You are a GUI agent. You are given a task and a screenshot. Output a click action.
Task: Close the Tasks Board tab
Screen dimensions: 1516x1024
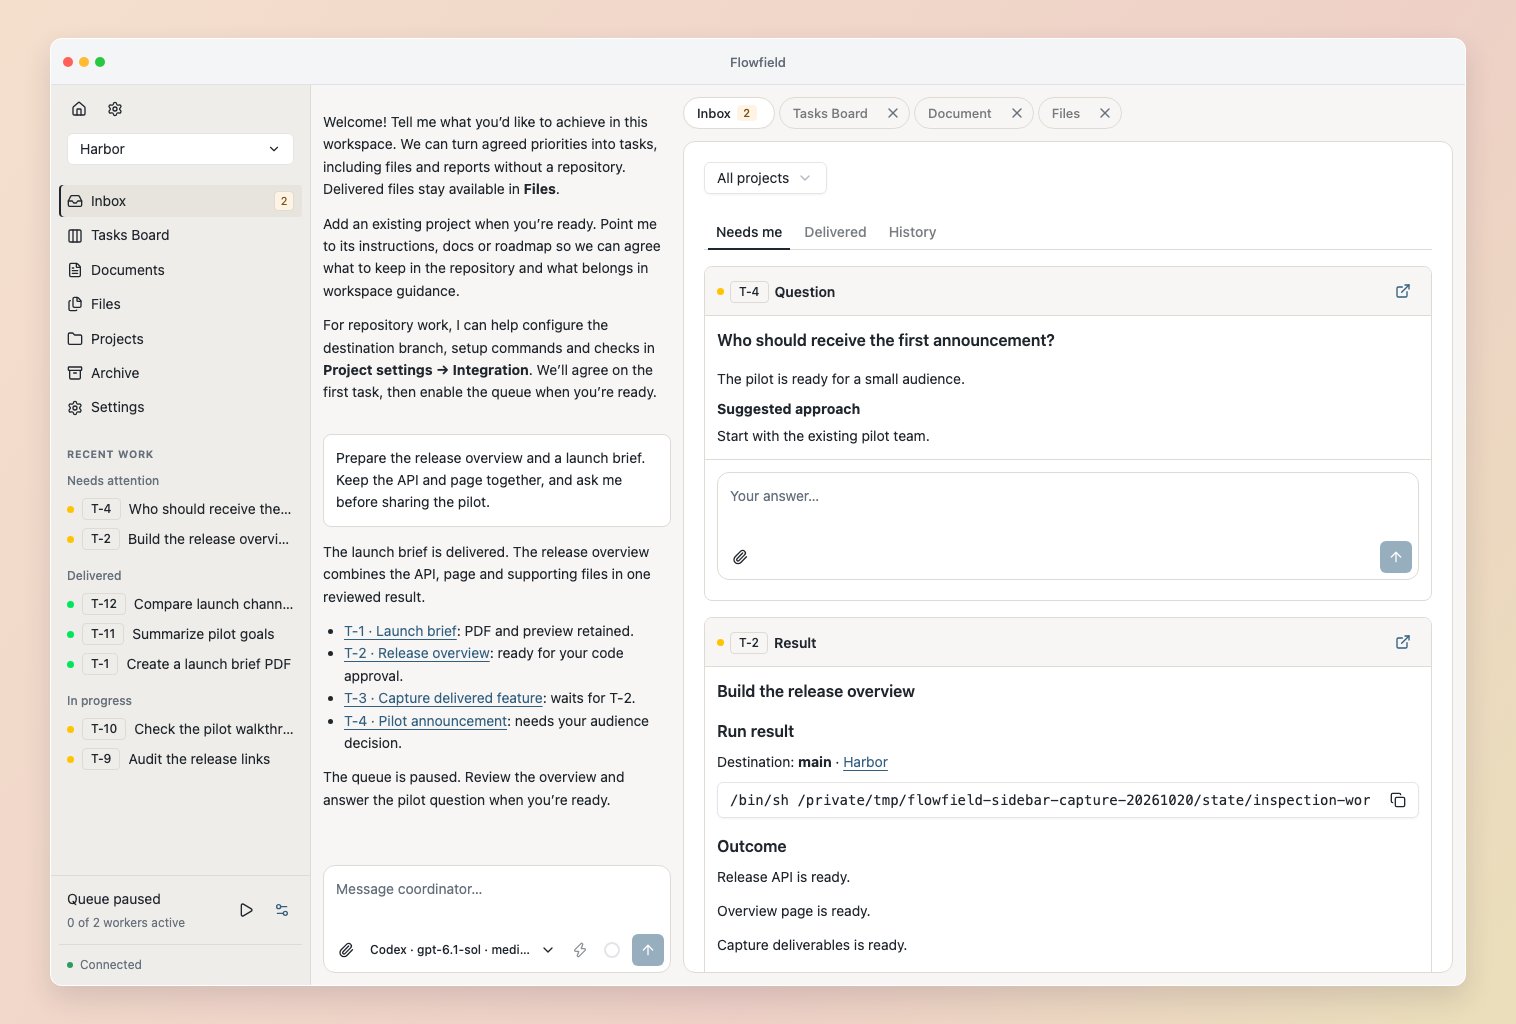[893, 113]
